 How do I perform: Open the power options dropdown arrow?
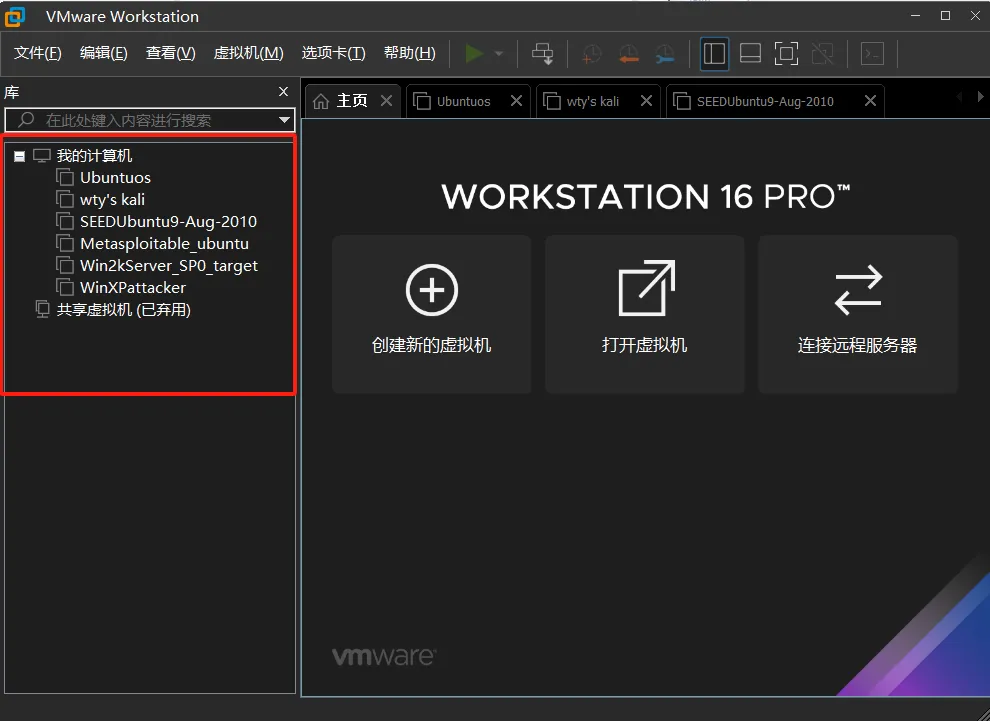pos(499,54)
